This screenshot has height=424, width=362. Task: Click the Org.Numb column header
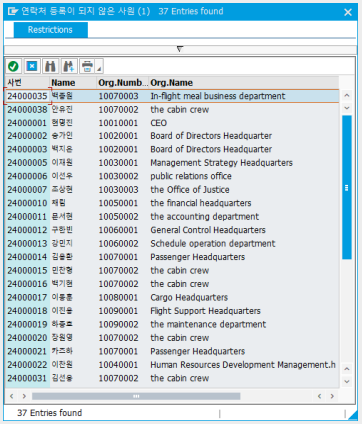(122, 82)
